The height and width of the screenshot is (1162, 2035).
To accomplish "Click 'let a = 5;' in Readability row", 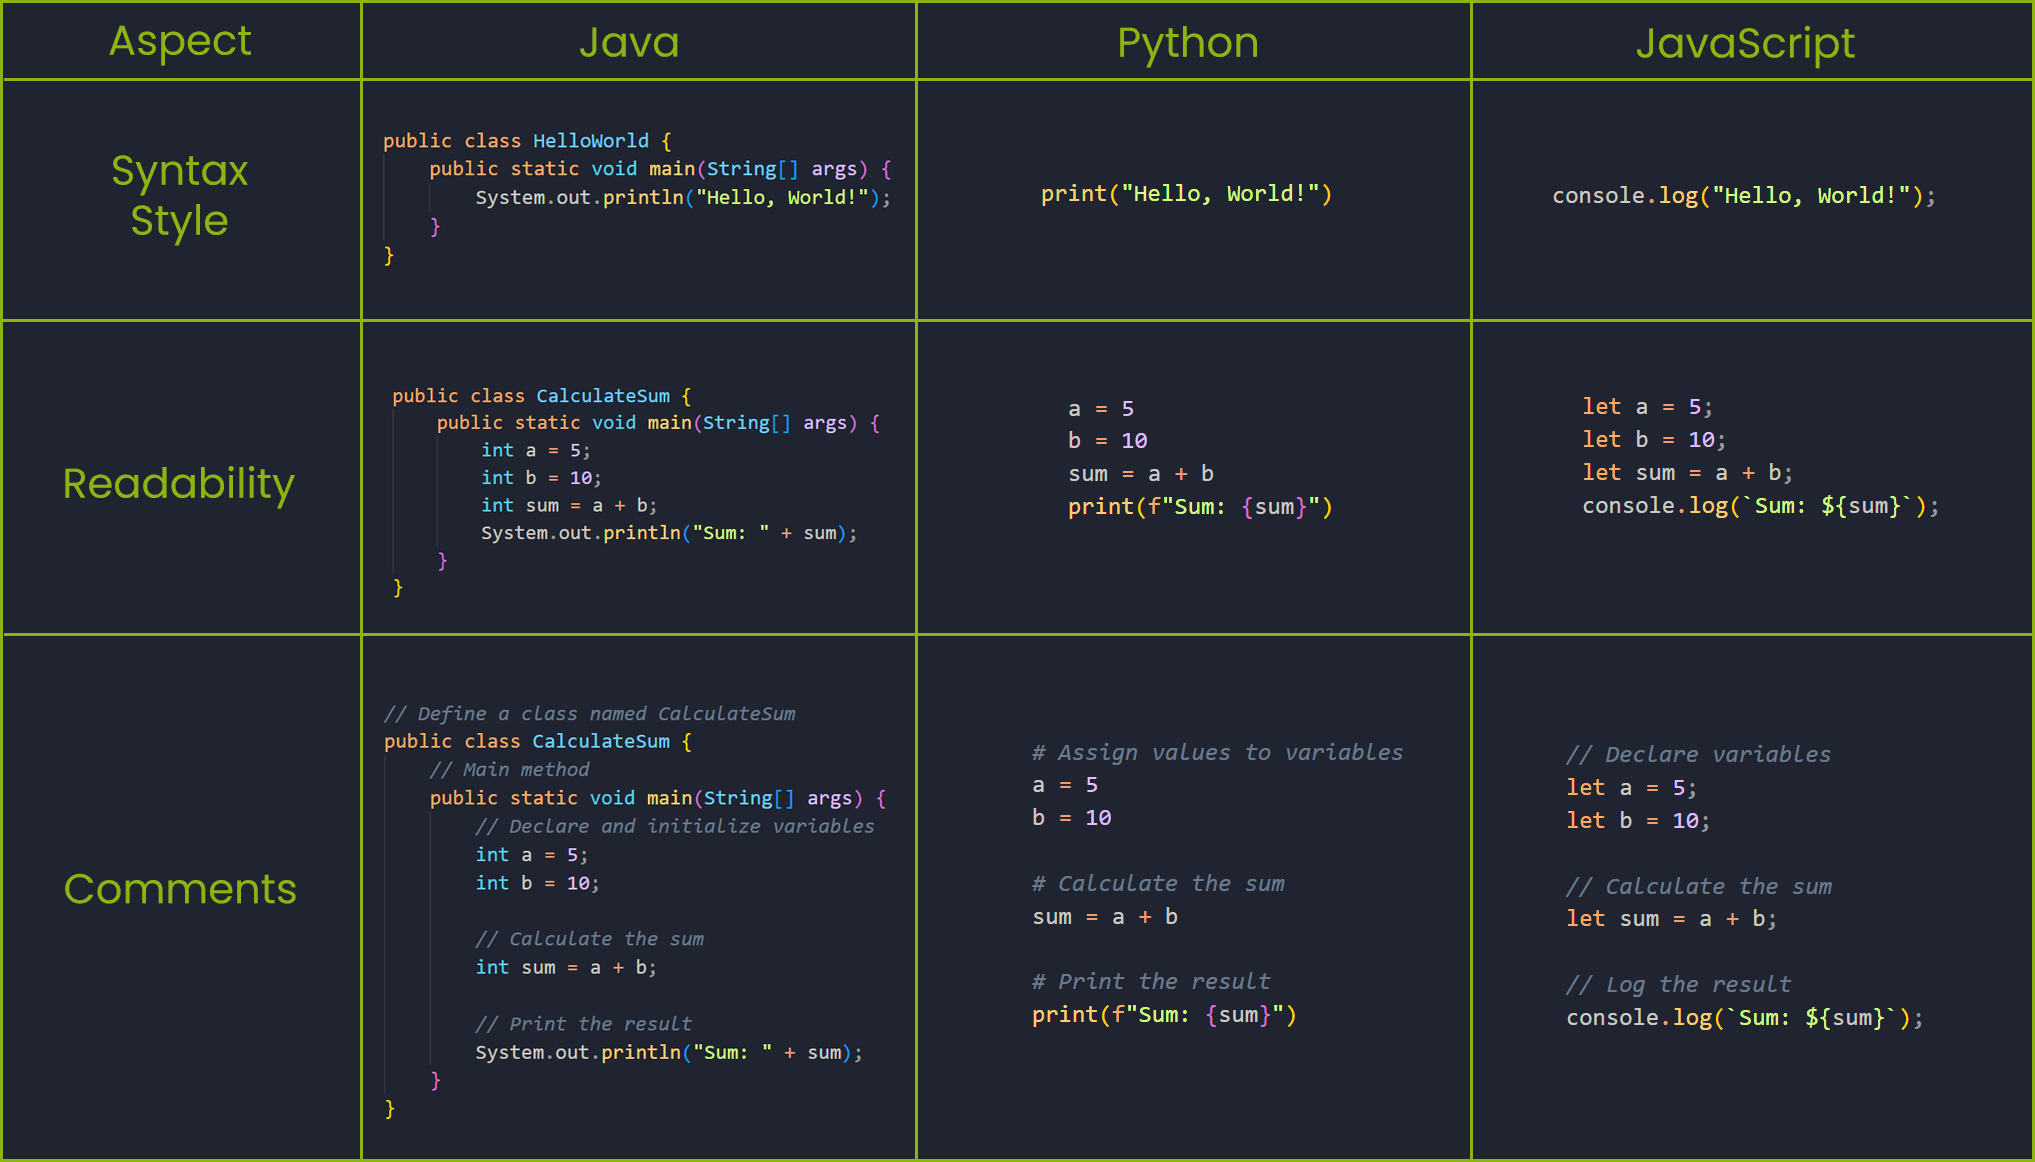I will [x=1647, y=407].
